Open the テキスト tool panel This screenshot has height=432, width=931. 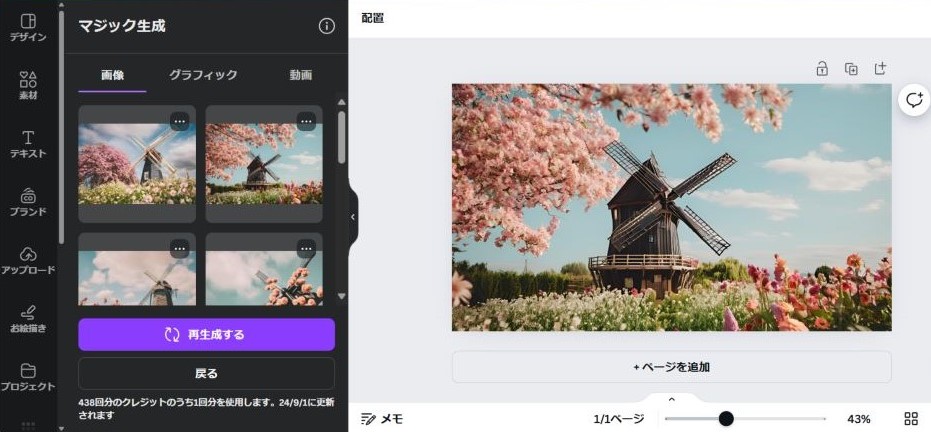28,144
